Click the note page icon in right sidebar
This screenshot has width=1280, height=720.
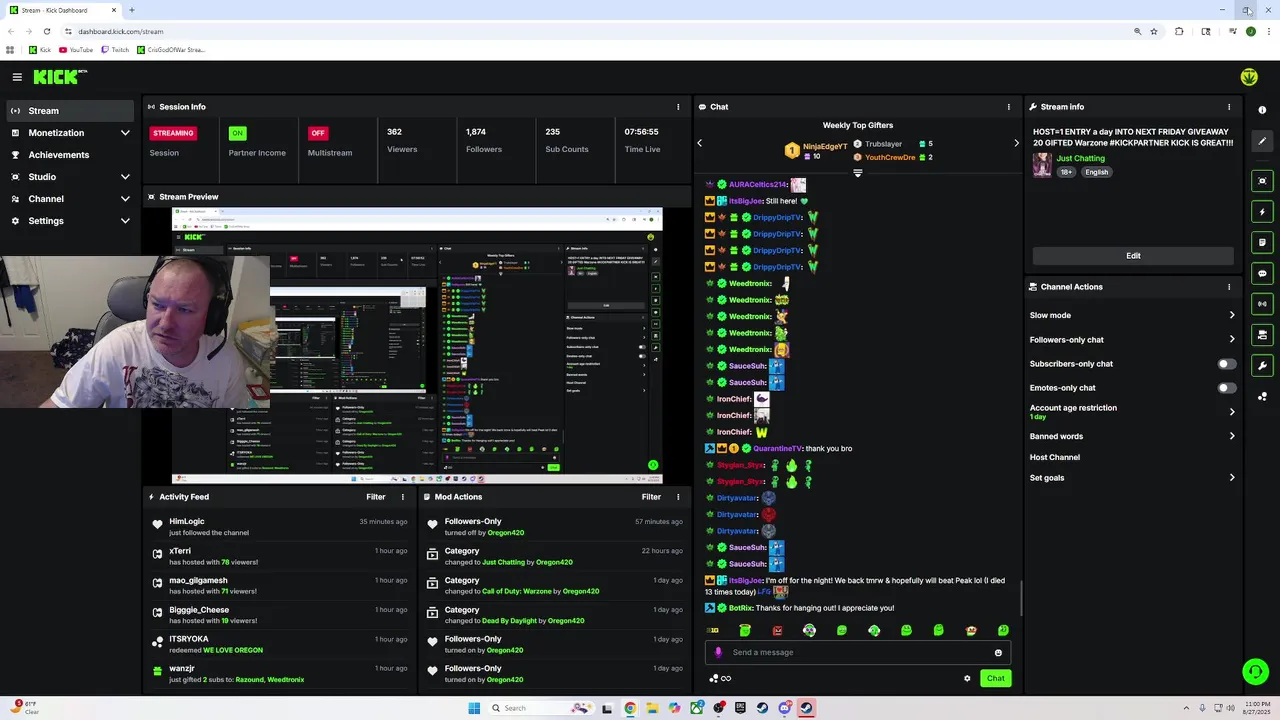click(1262, 242)
